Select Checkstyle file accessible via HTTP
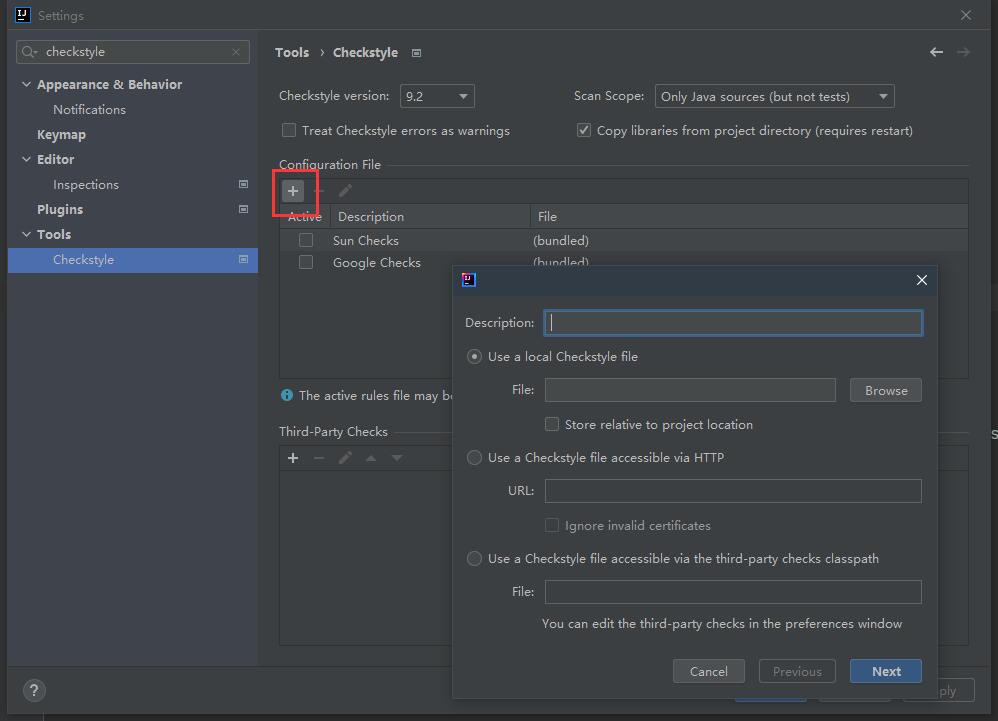 pyautogui.click(x=474, y=458)
